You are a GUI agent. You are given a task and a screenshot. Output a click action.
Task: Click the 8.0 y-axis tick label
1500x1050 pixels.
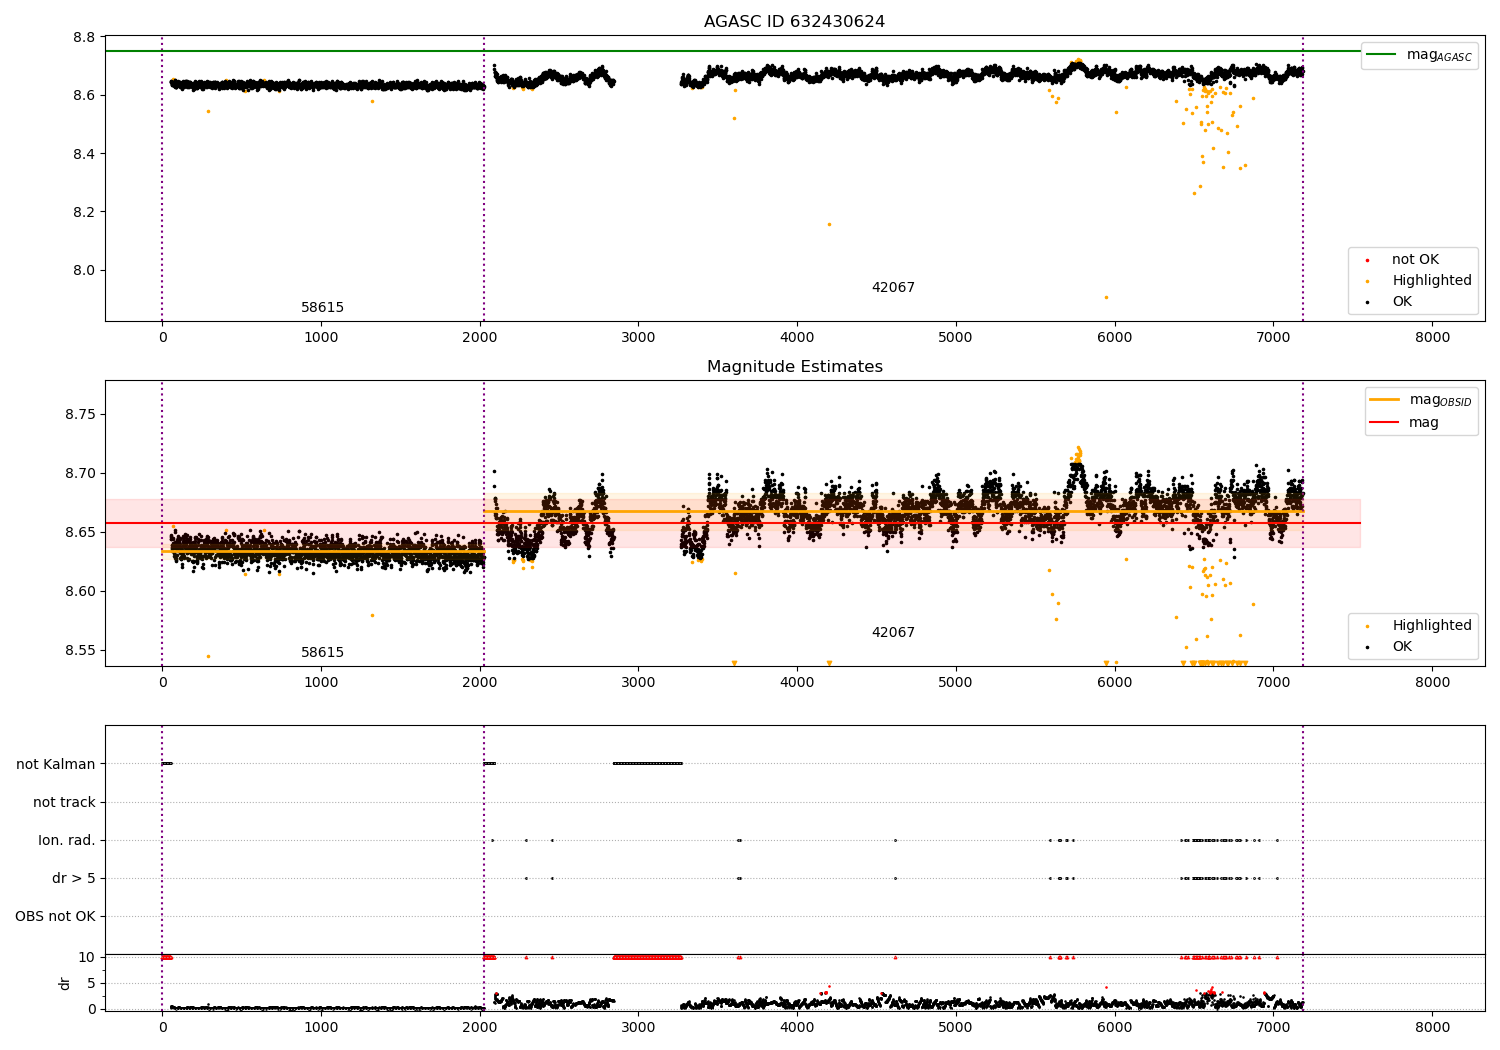[85, 270]
